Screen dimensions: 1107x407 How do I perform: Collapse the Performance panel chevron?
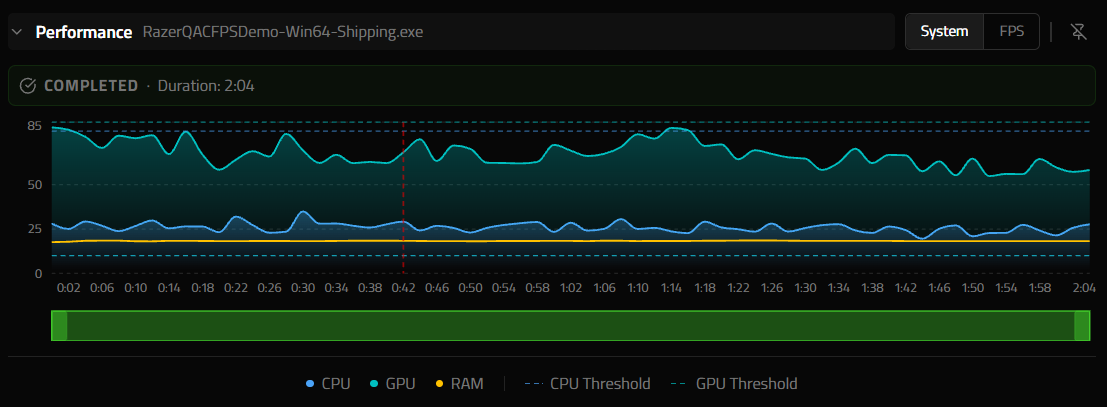click(18, 32)
